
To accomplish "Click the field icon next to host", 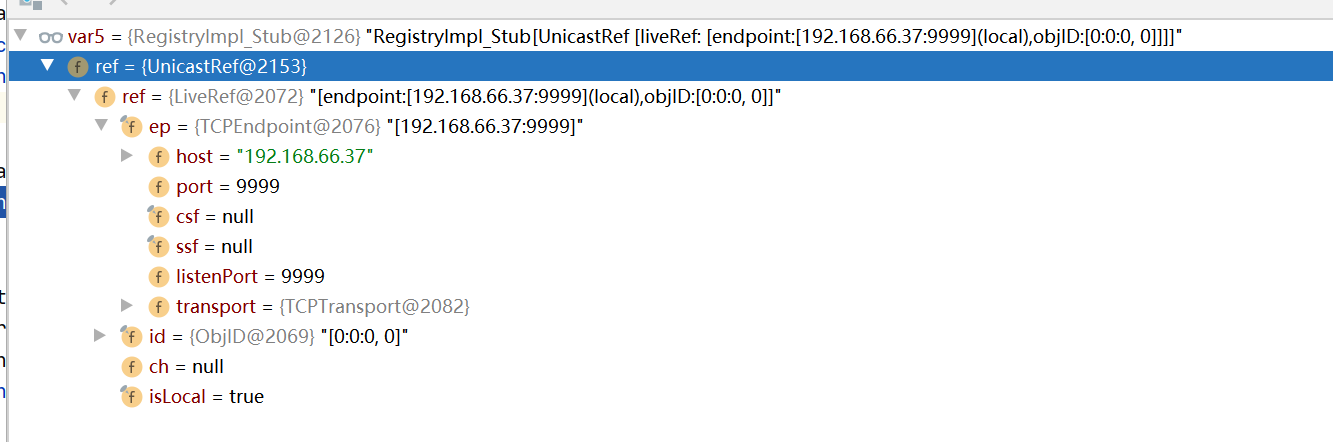I will pyautogui.click(x=158, y=157).
